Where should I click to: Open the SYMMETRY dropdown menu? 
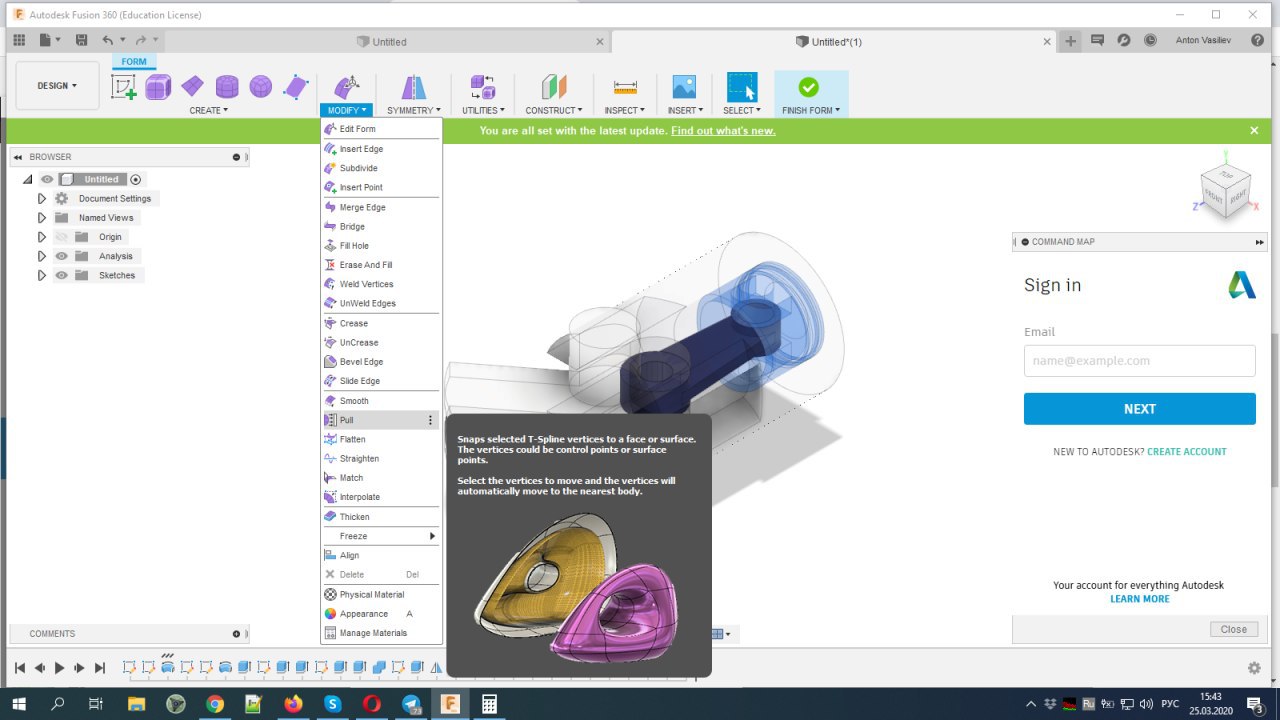(x=413, y=110)
